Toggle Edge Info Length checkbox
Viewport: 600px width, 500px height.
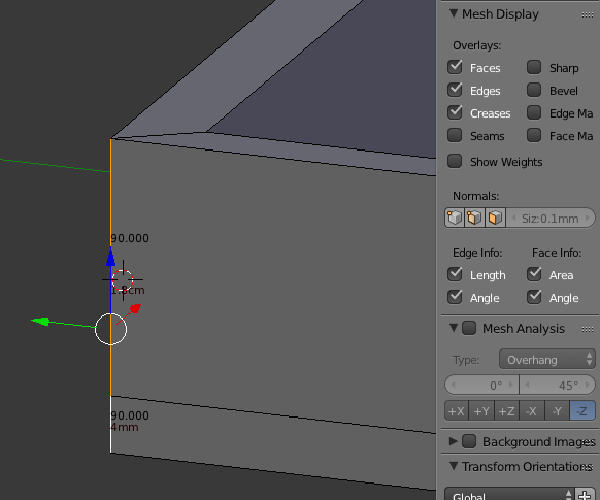(x=455, y=274)
